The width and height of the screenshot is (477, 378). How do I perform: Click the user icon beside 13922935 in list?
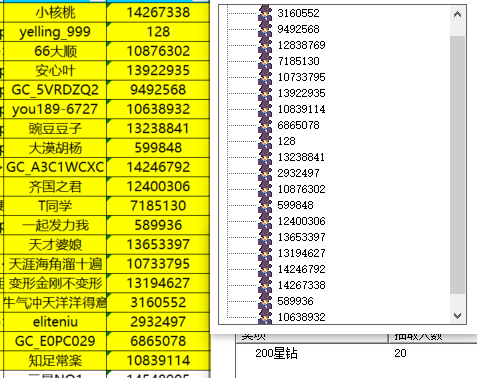(x=265, y=93)
